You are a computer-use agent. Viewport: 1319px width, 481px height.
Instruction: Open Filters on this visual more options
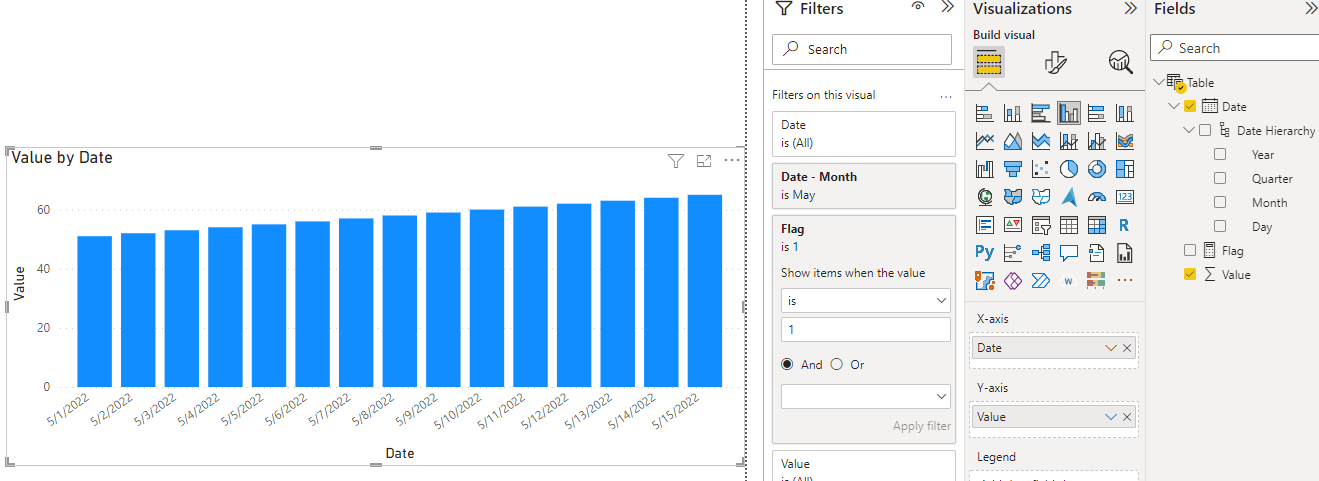[945, 96]
